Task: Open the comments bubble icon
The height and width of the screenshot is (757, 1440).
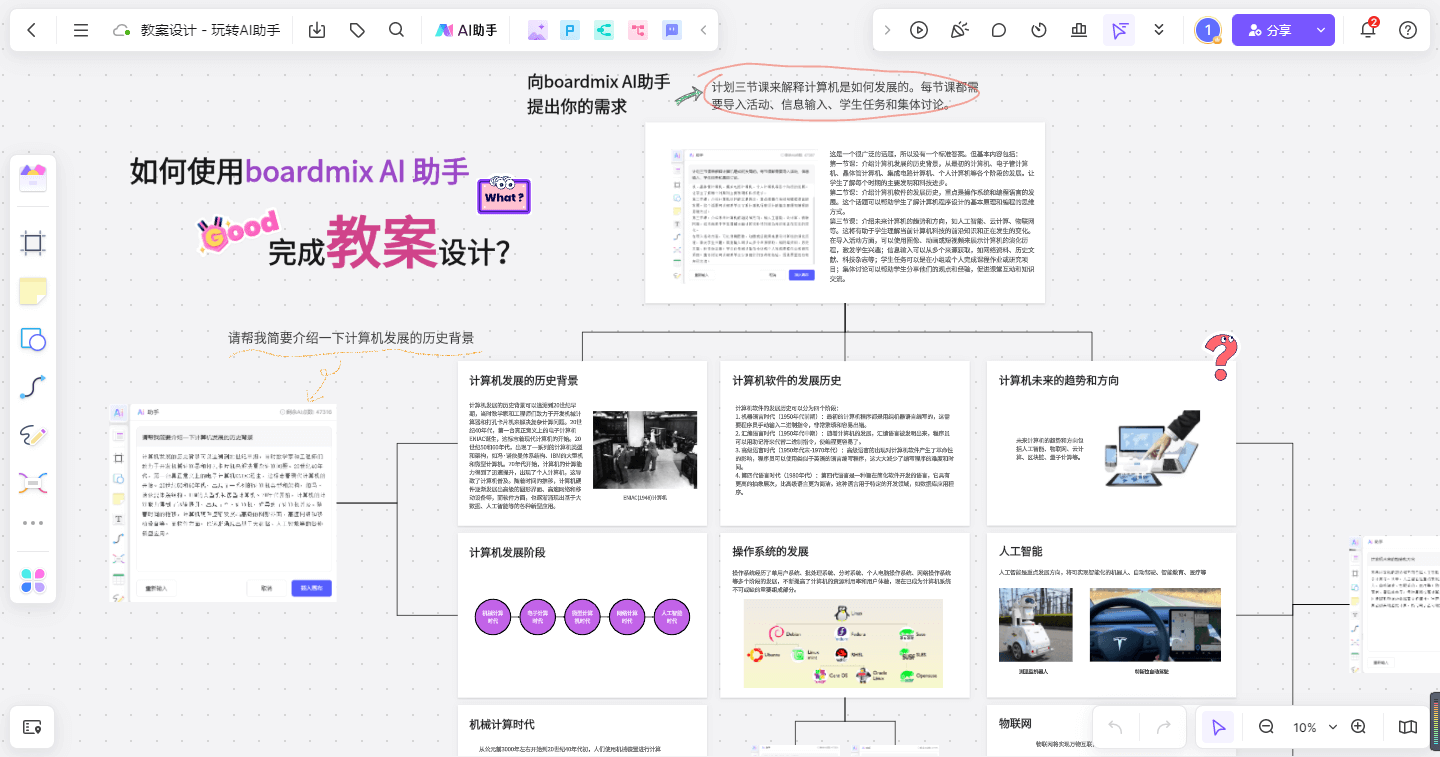Action: coord(999,30)
